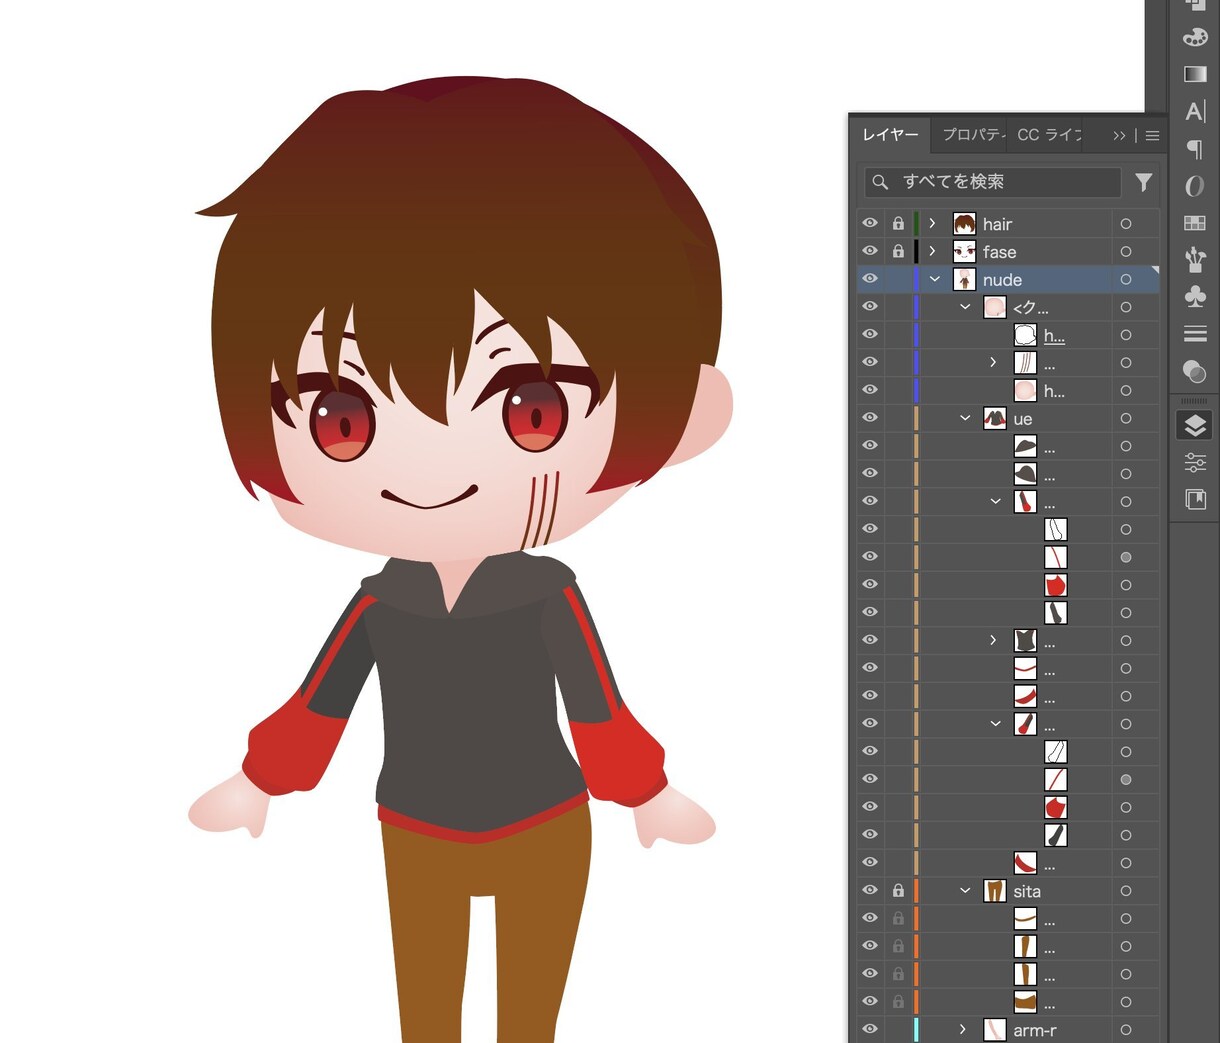
Task: Expand the fase layer
Action: tap(932, 251)
